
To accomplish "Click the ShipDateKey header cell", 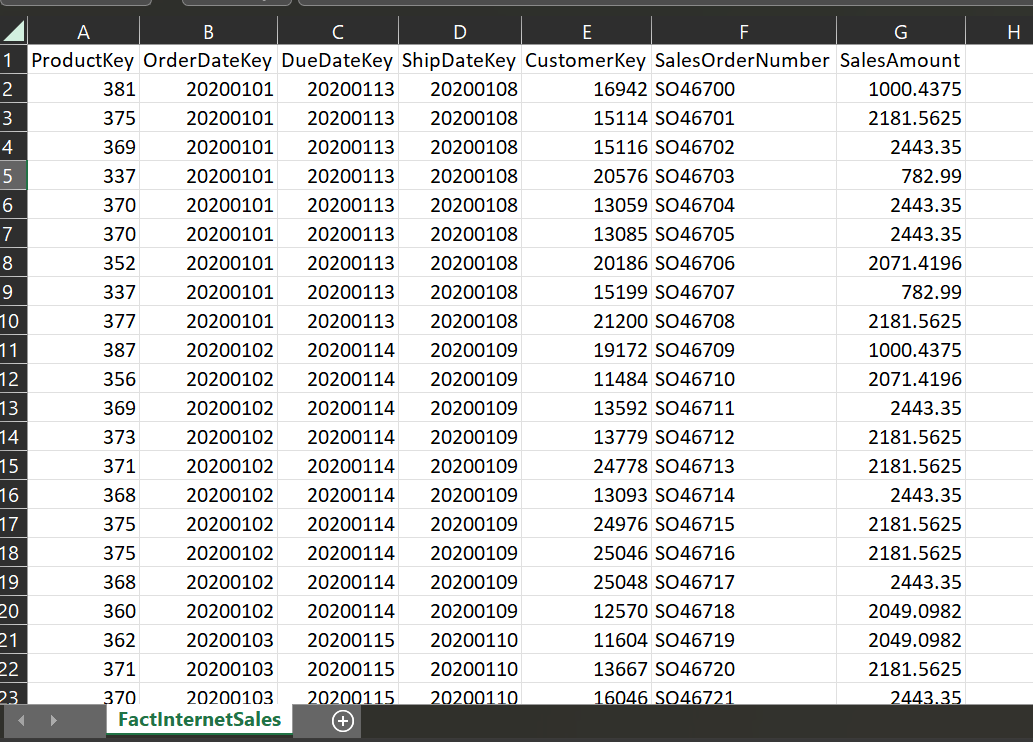I will coord(459,60).
